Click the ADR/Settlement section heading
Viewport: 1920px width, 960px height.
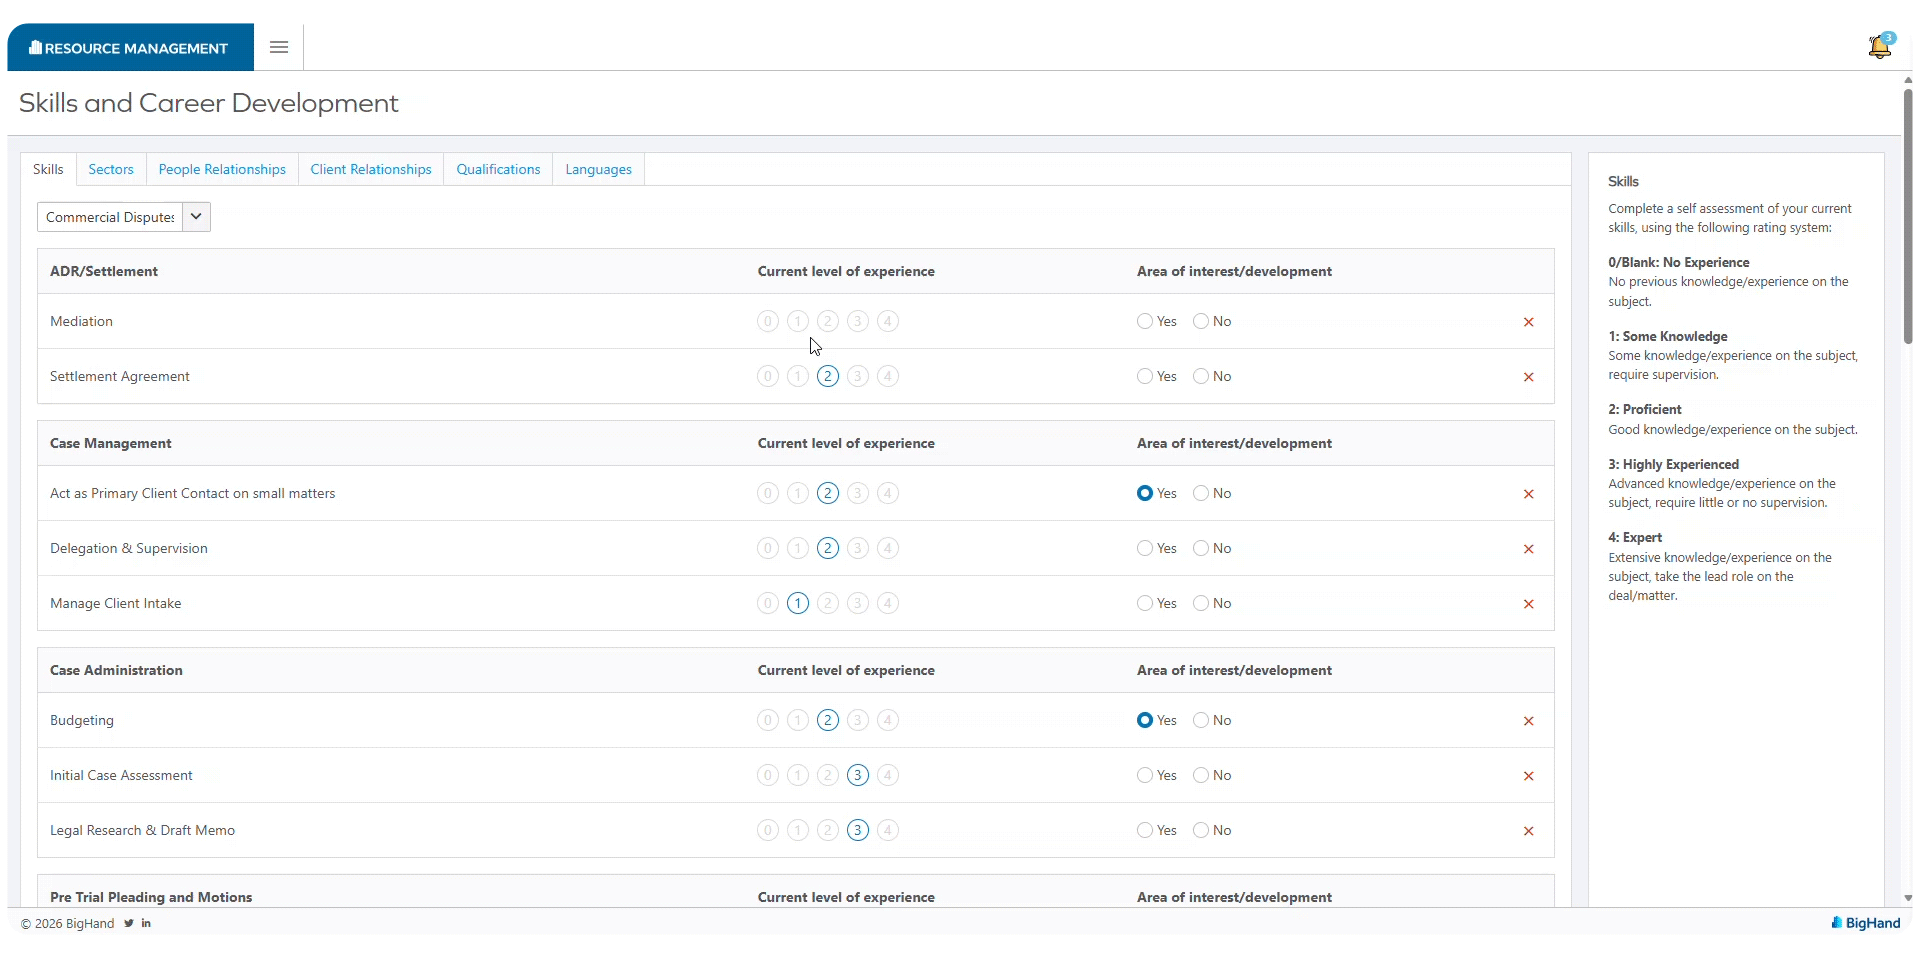coord(104,271)
